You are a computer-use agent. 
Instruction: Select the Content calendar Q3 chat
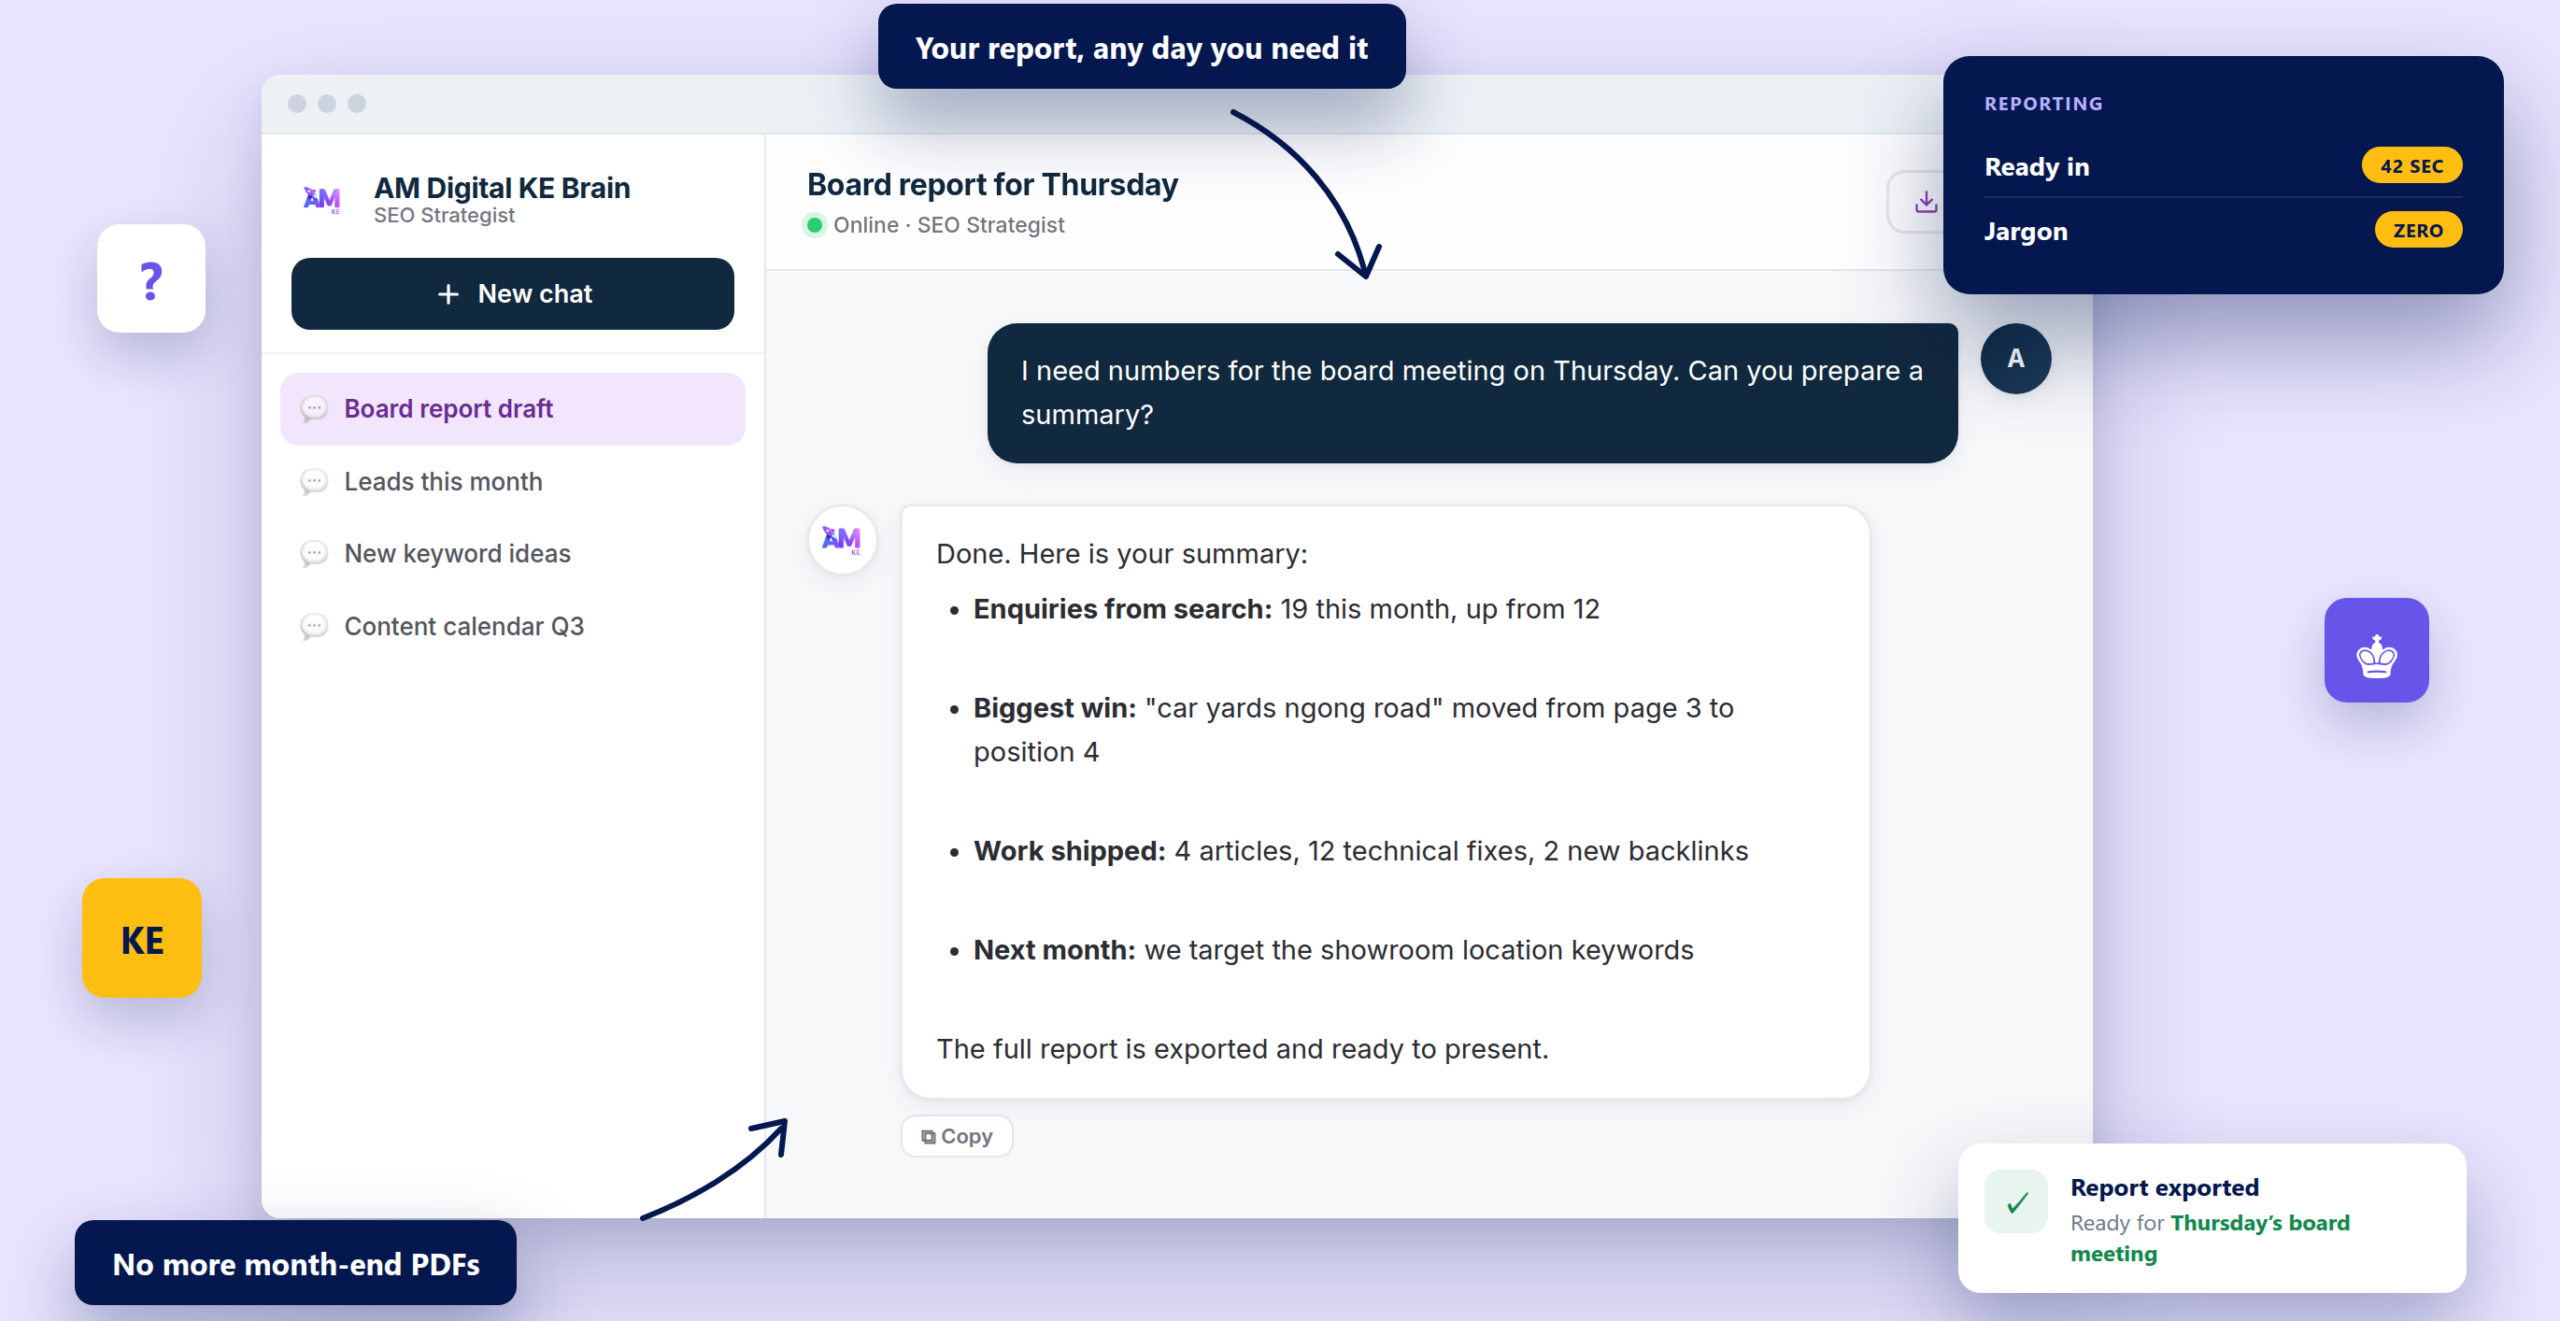512,627
